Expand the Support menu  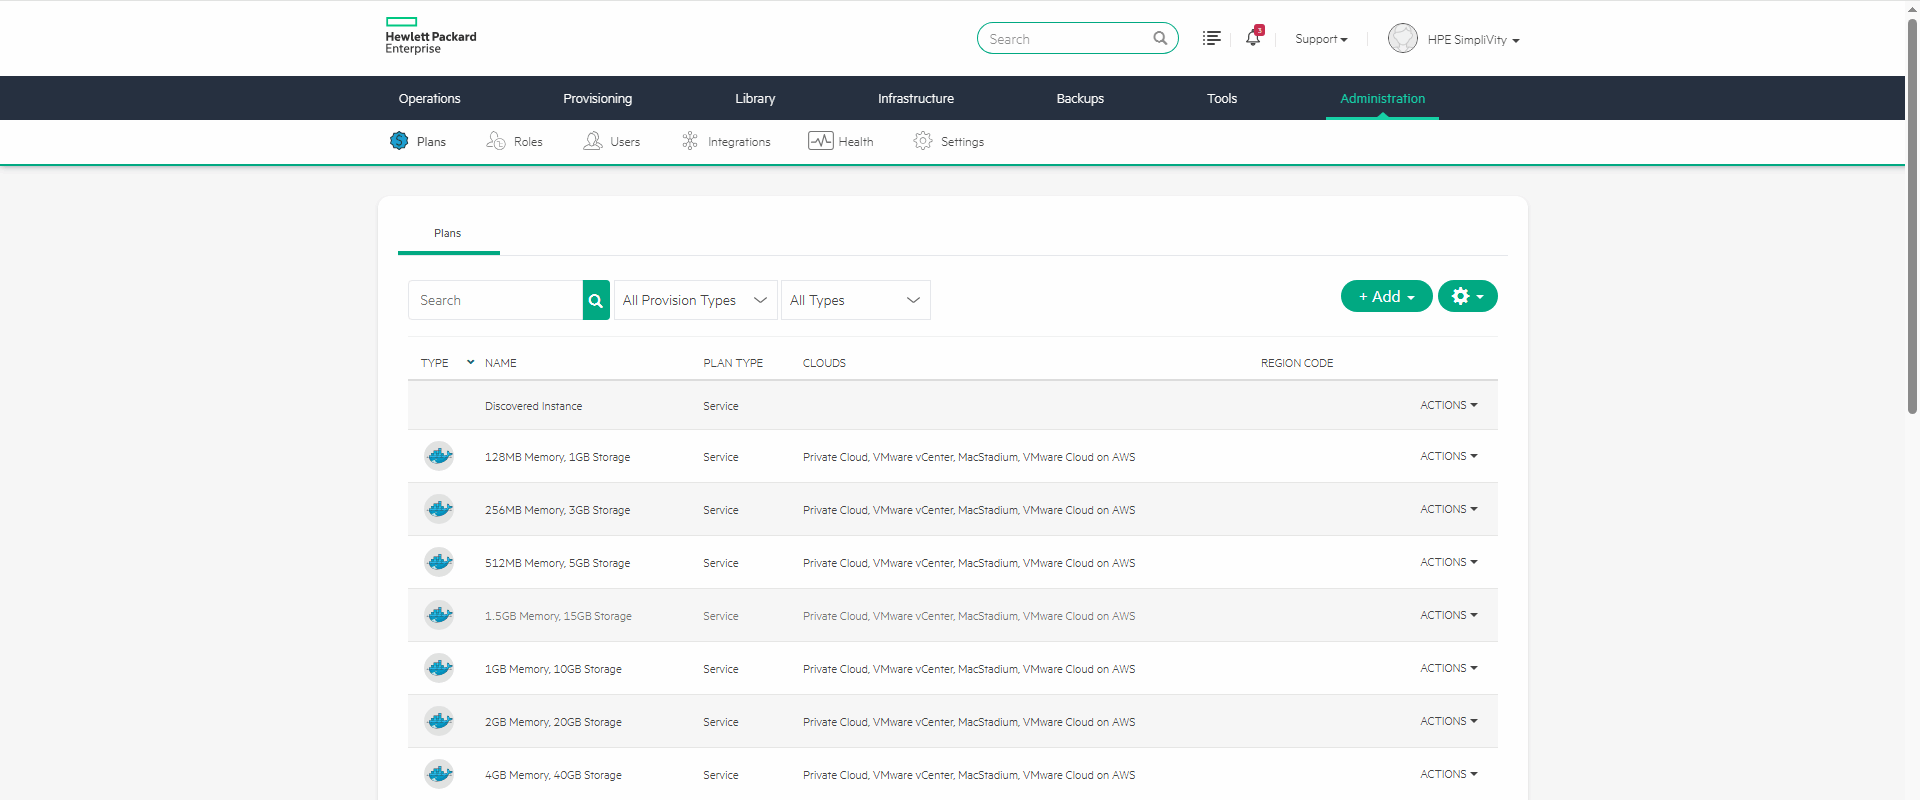pos(1320,39)
